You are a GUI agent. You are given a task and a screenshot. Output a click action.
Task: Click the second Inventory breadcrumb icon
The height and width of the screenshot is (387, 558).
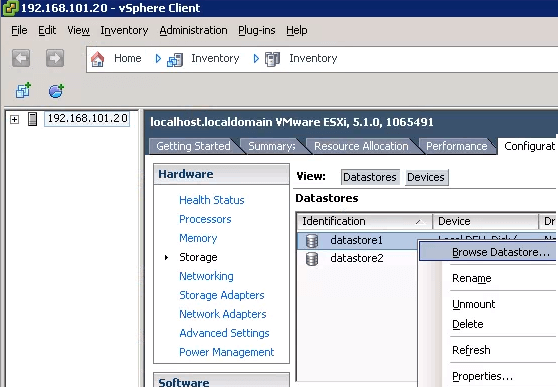click(273, 59)
